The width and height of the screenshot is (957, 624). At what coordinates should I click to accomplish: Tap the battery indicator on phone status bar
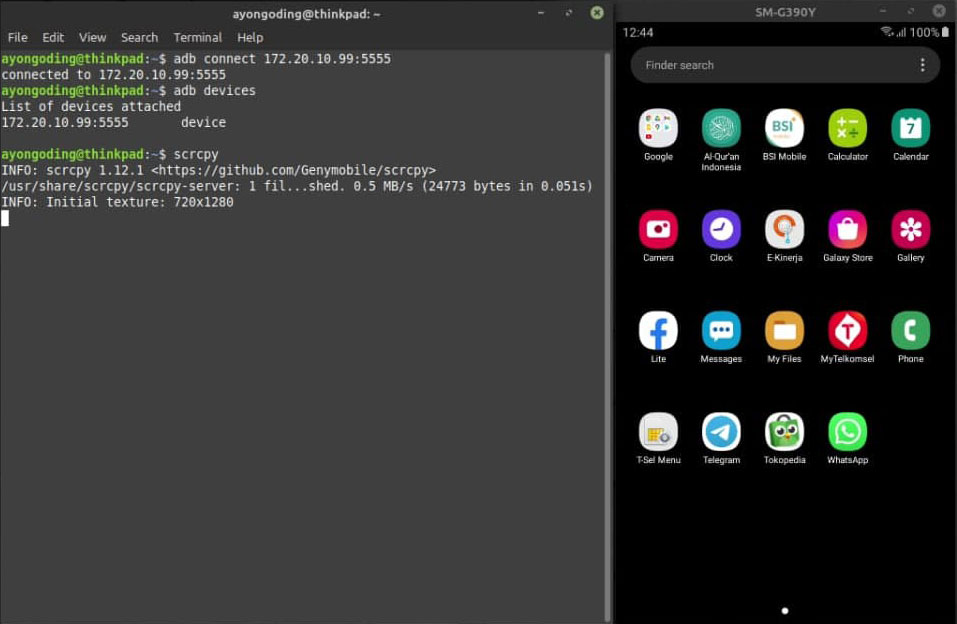[945, 32]
